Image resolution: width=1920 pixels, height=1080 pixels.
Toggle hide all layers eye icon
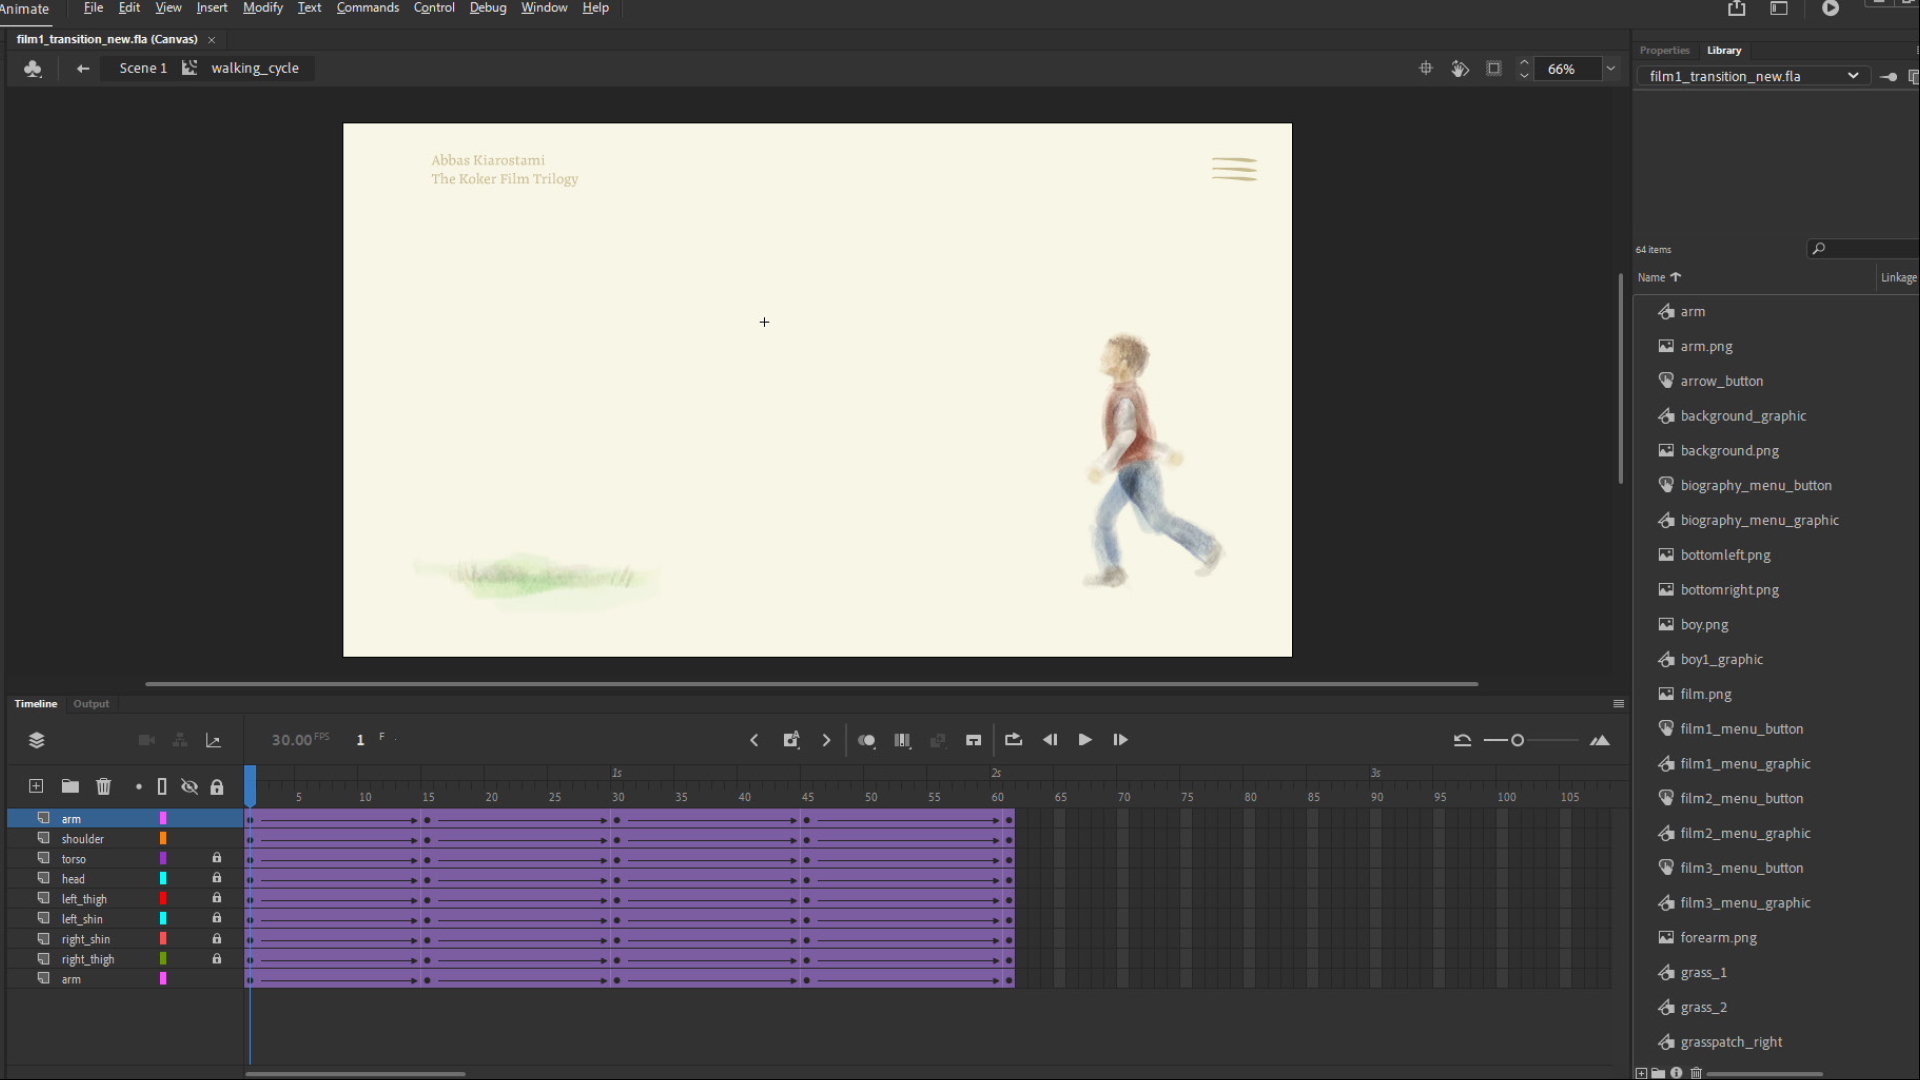tap(189, 787)
